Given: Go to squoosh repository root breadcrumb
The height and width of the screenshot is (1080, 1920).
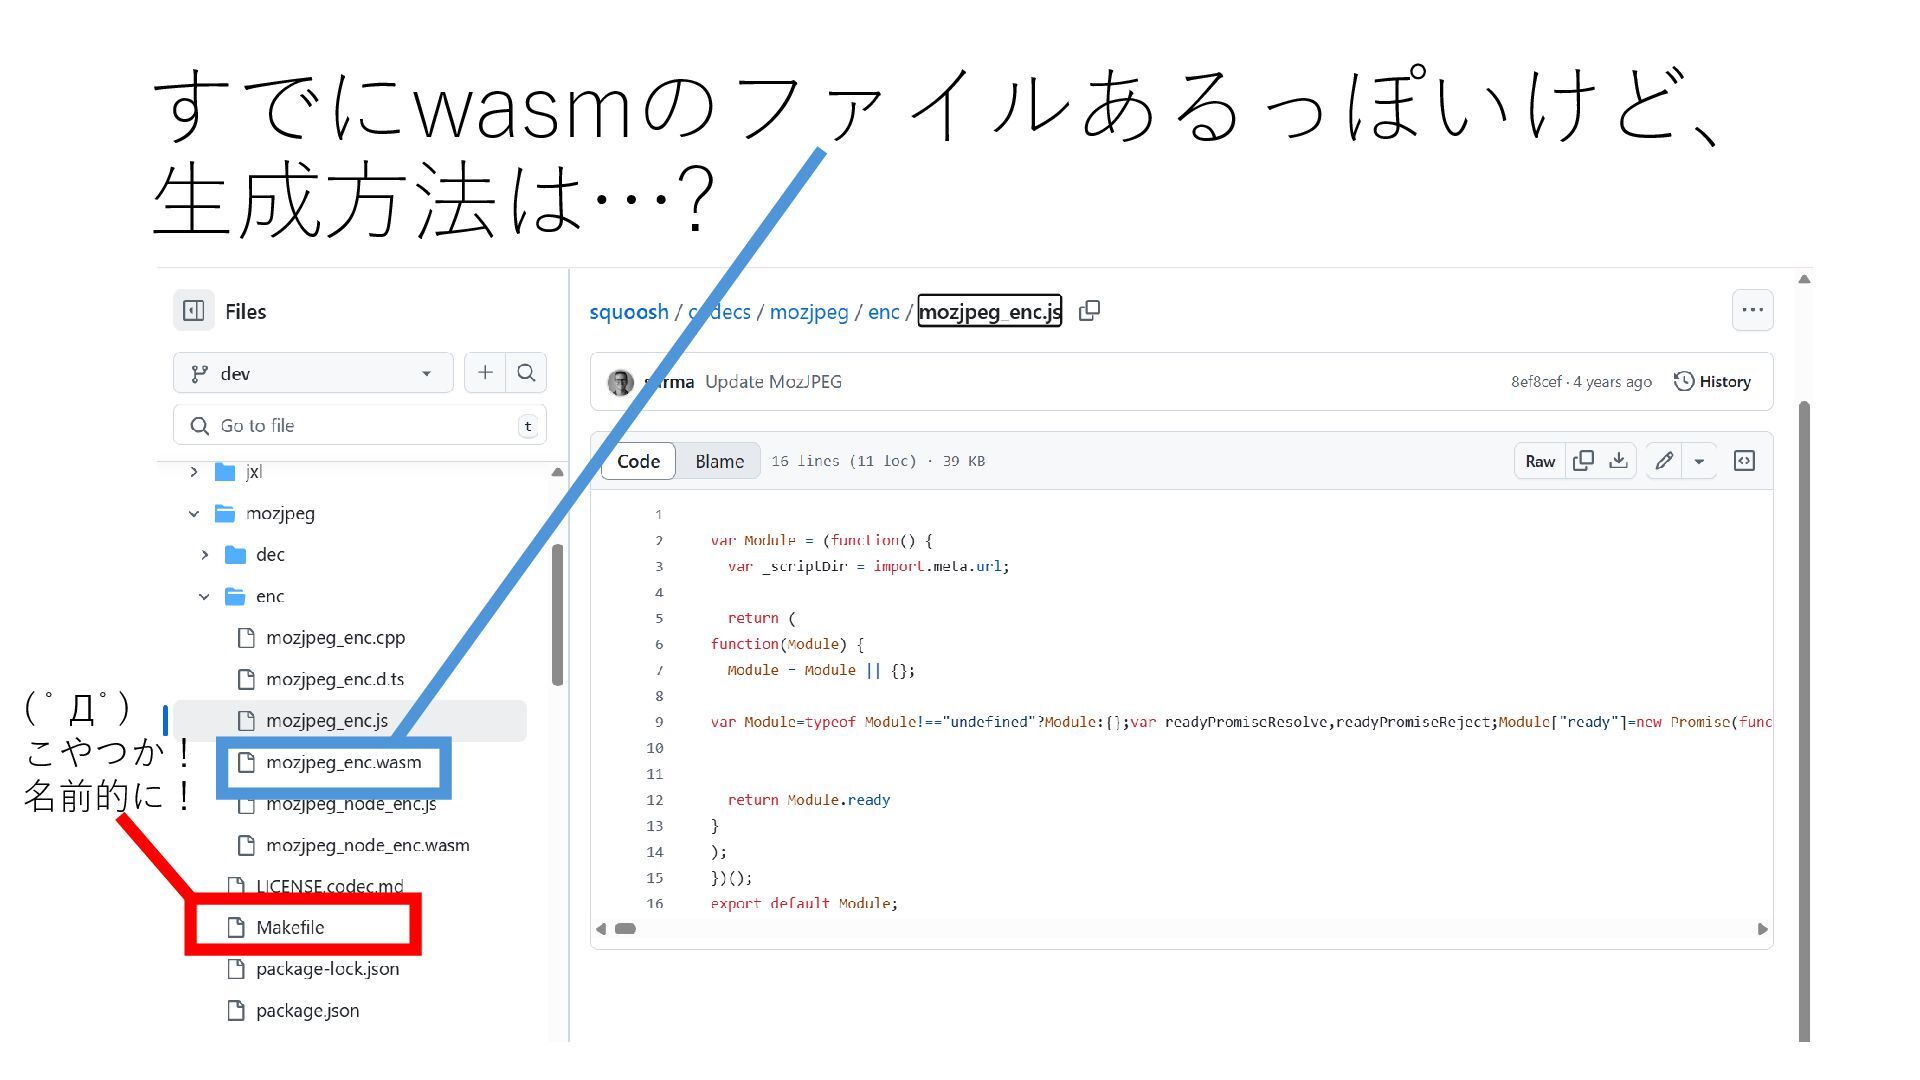Looking at the screenshot, I should pyautogui.click(x=629, y=311).
